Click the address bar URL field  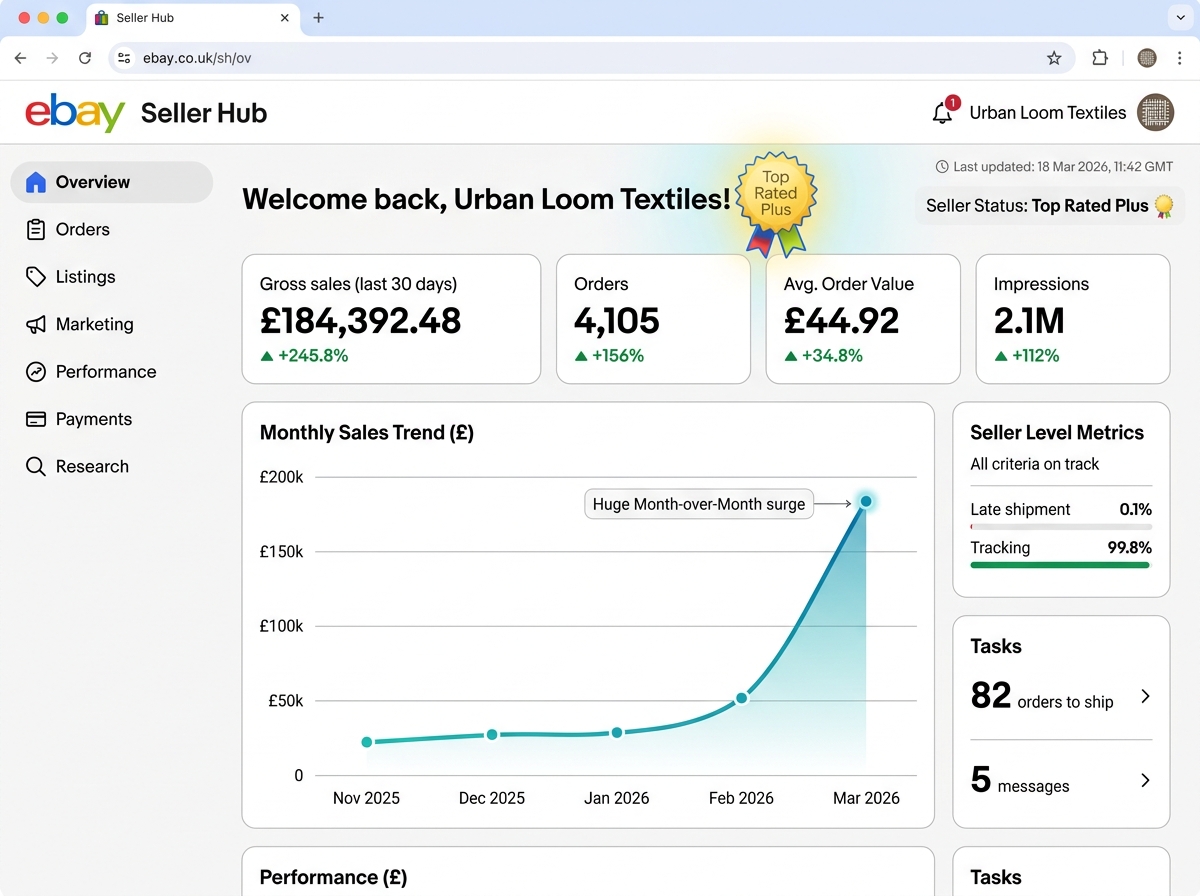[591, 58]
